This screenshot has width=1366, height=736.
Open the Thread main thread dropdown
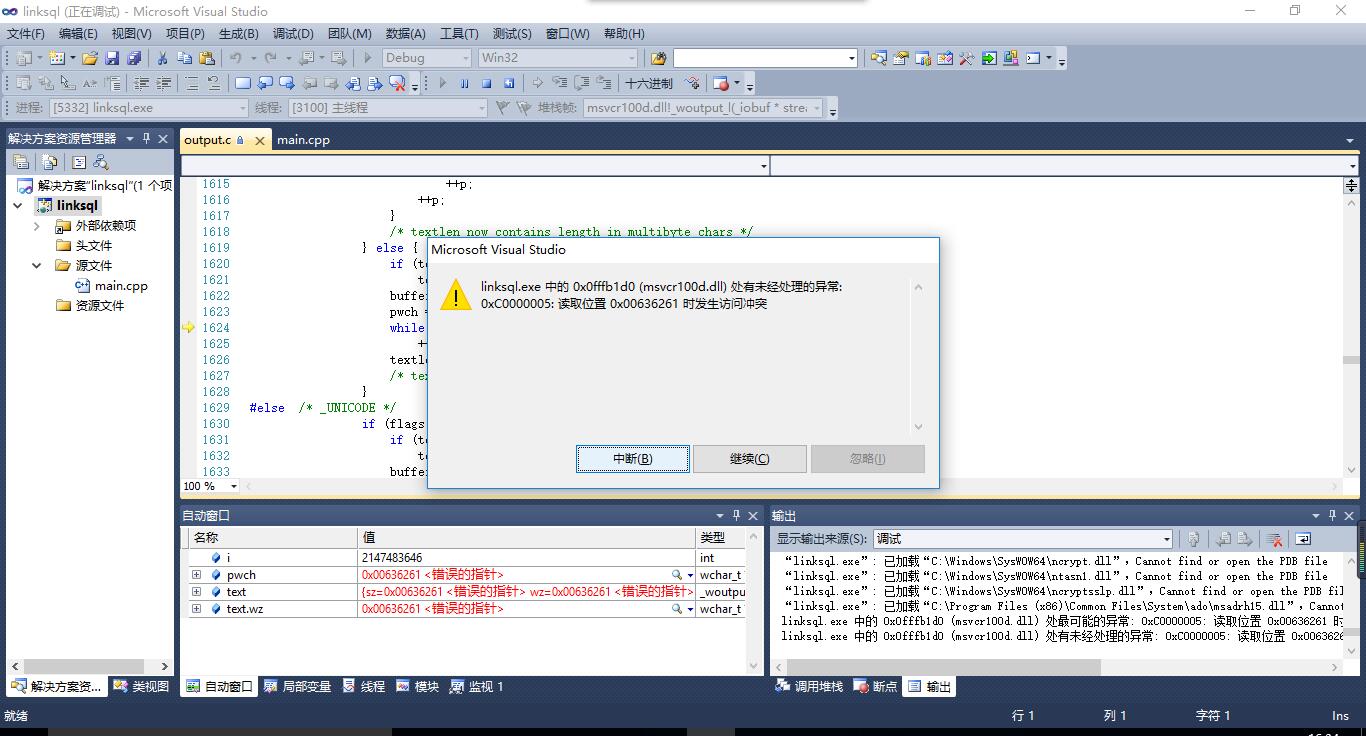click(387, 107)
